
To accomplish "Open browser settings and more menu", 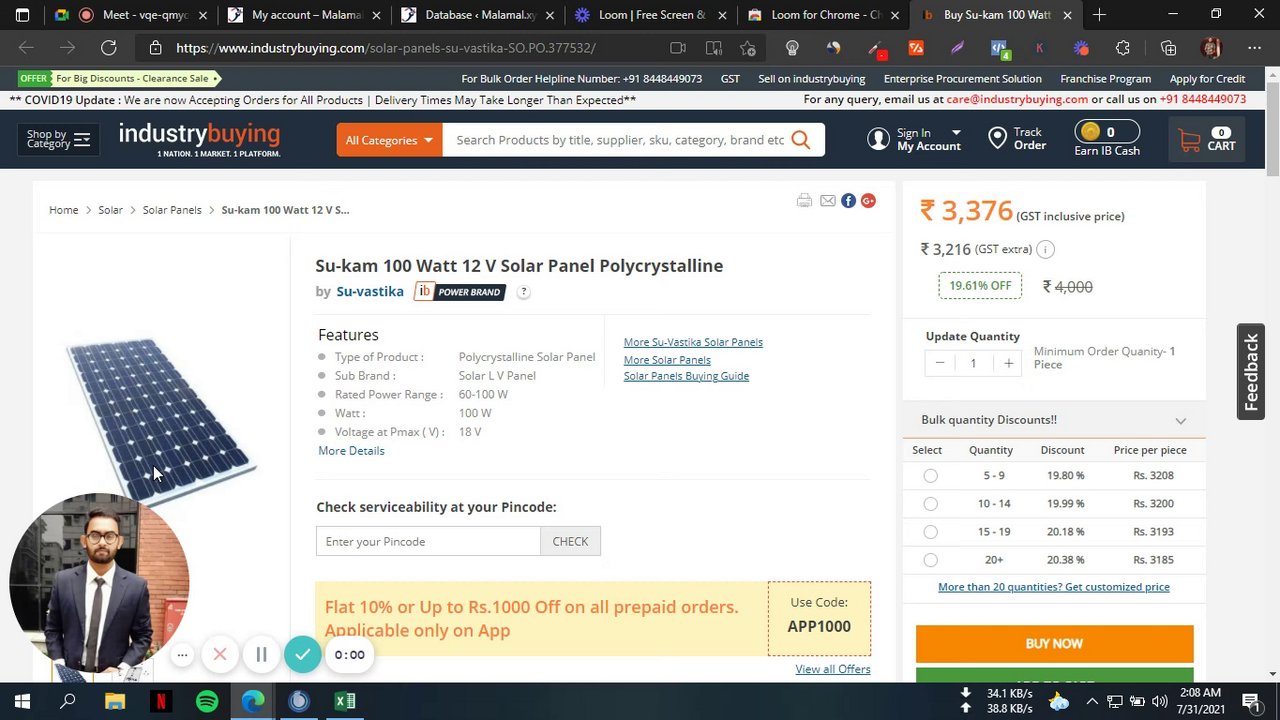I will click(x=1254, y=48).
